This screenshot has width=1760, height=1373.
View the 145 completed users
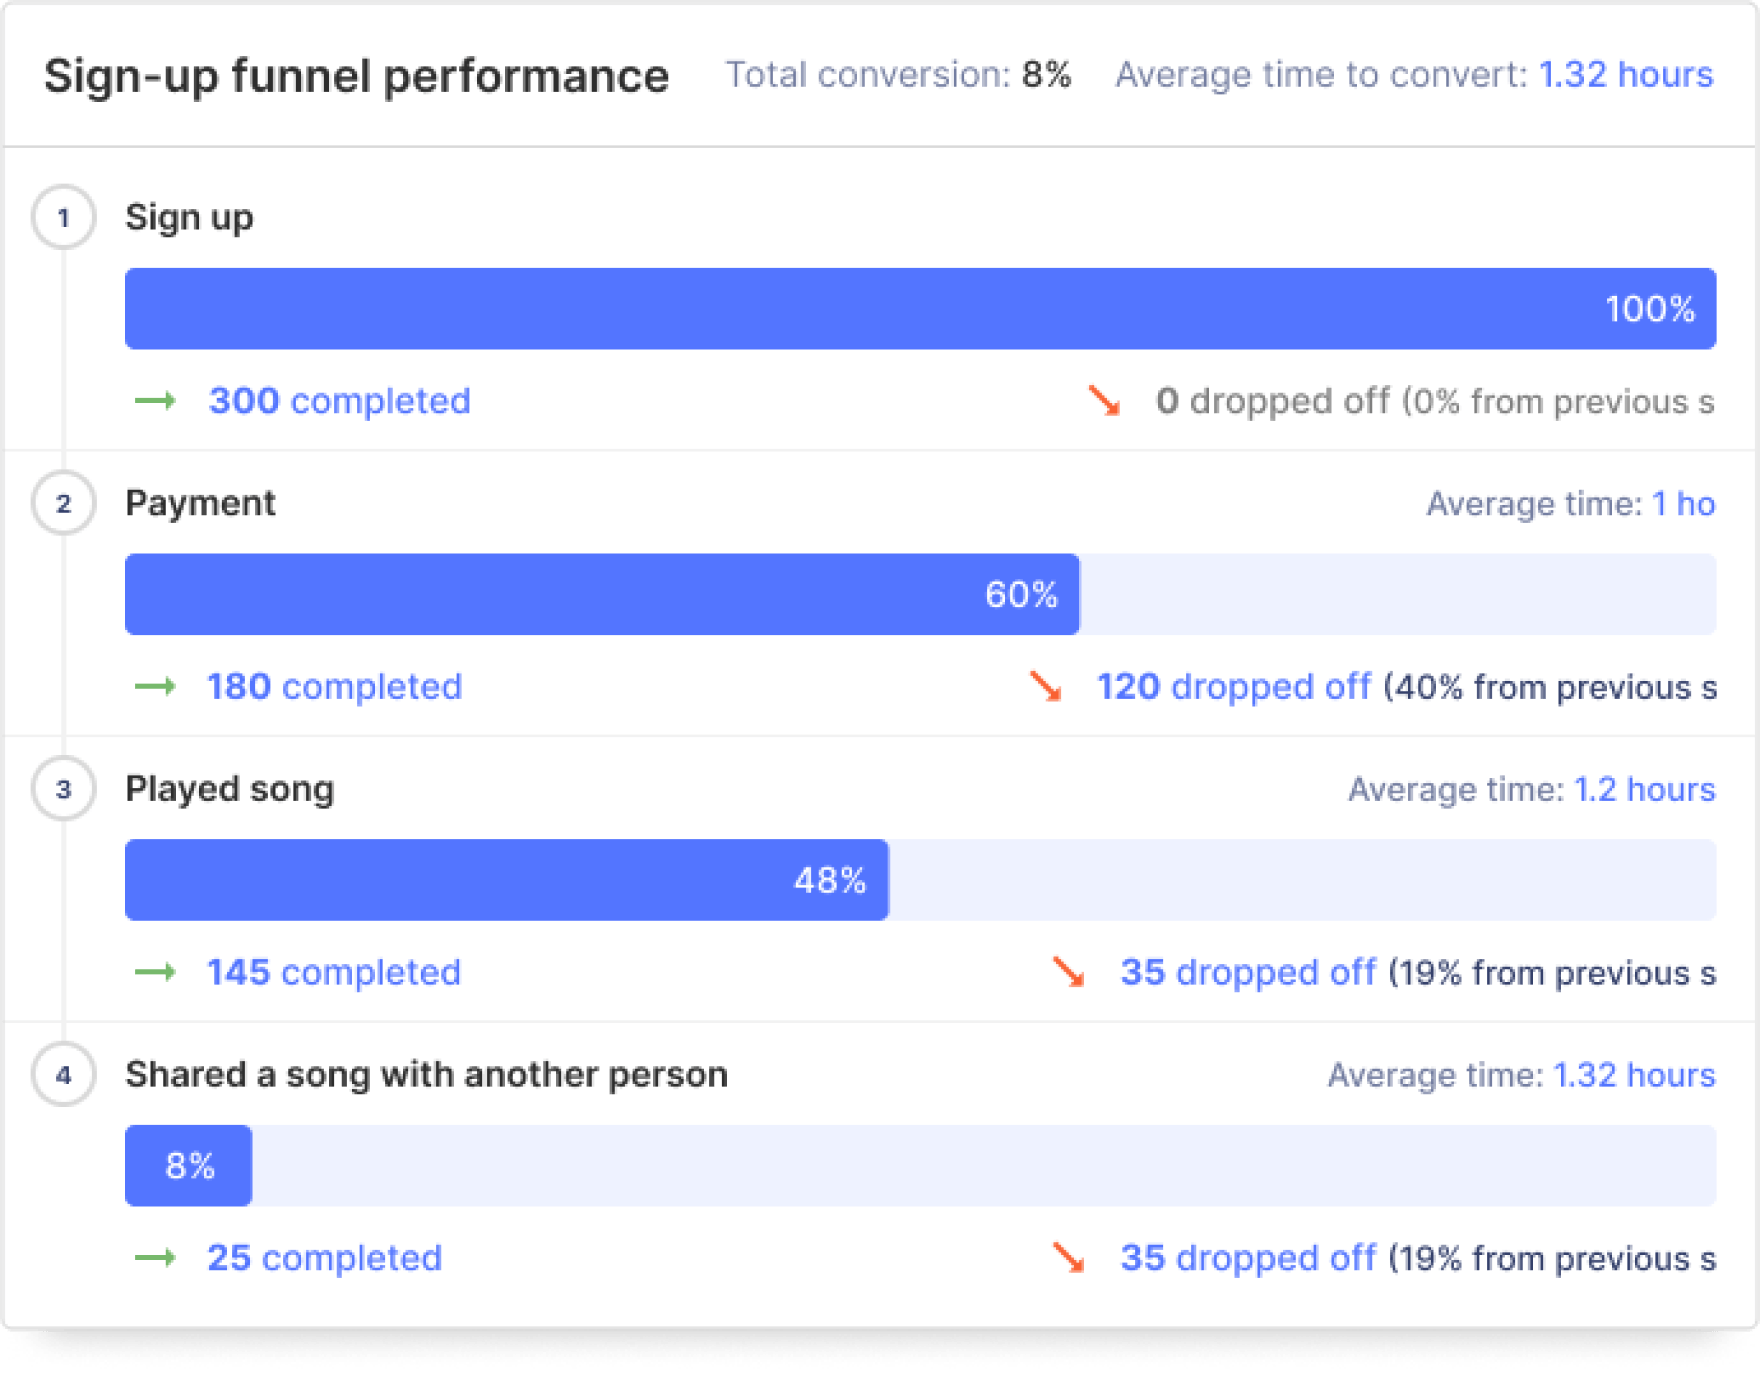coord(333,972)
